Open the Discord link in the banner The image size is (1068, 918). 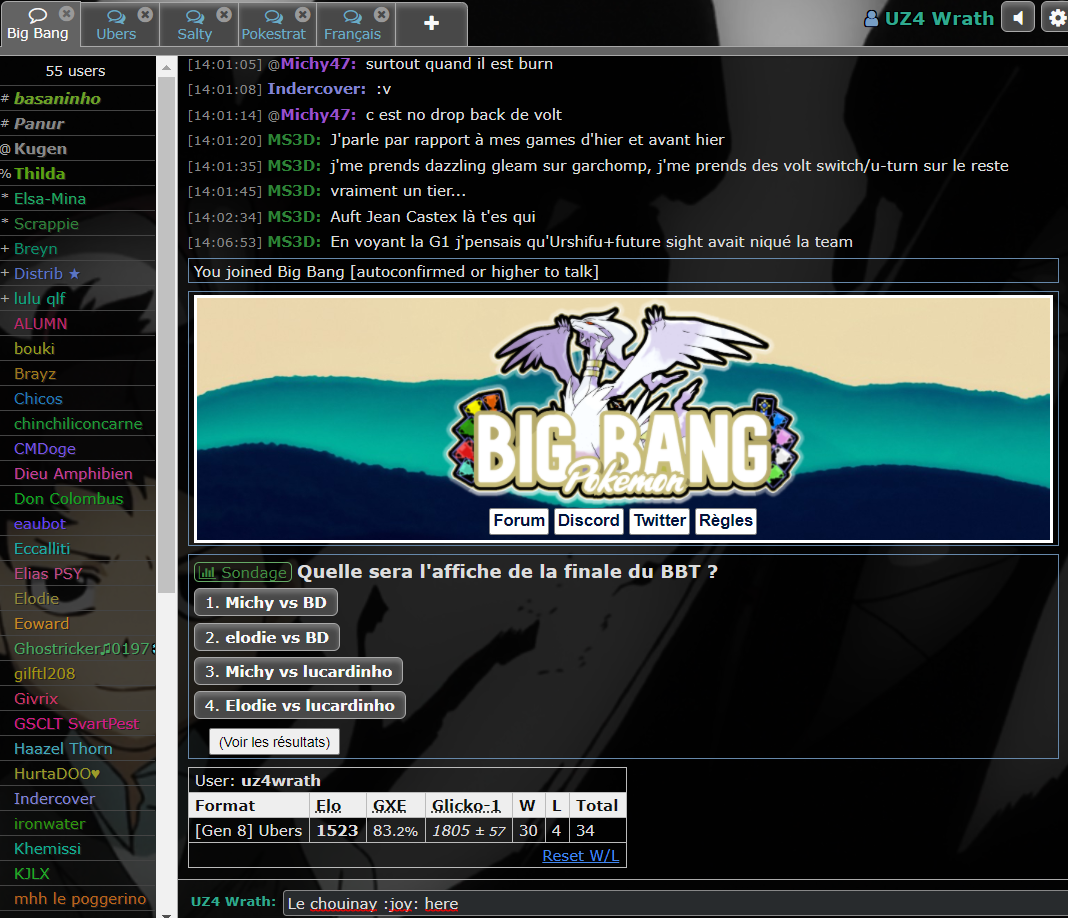(588, 520)
